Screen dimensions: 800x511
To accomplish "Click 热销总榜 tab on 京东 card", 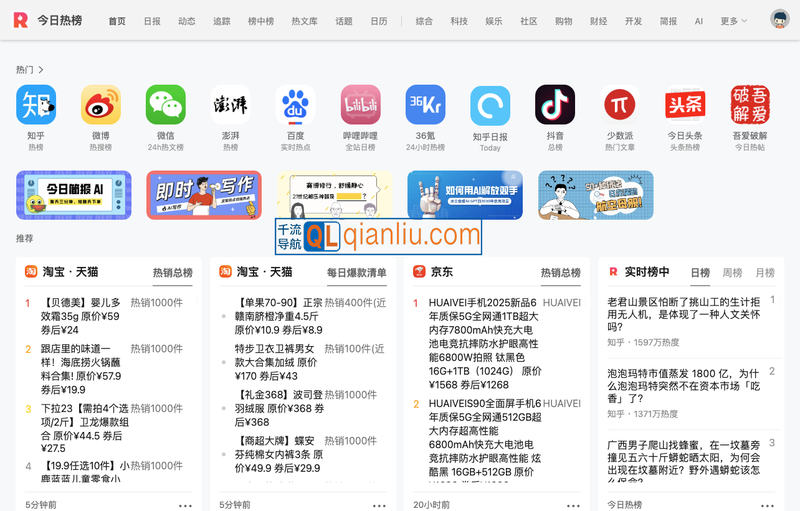I will [x=561, y=273].
